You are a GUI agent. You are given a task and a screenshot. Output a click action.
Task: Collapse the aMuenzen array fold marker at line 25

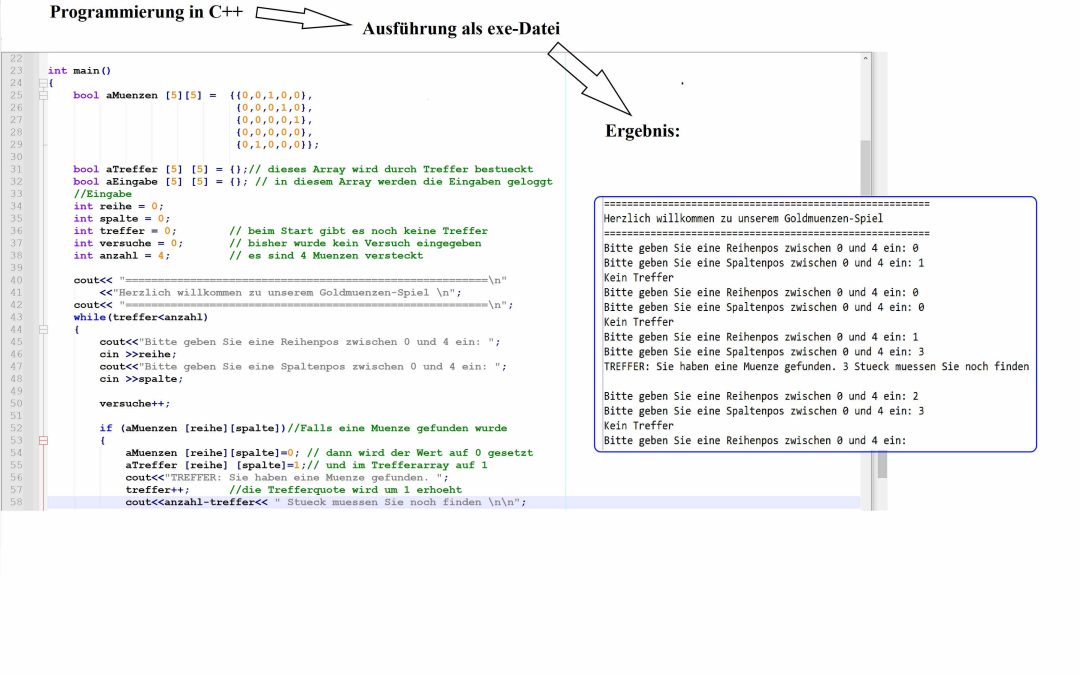pyautogui.click(x=43, y=95)
